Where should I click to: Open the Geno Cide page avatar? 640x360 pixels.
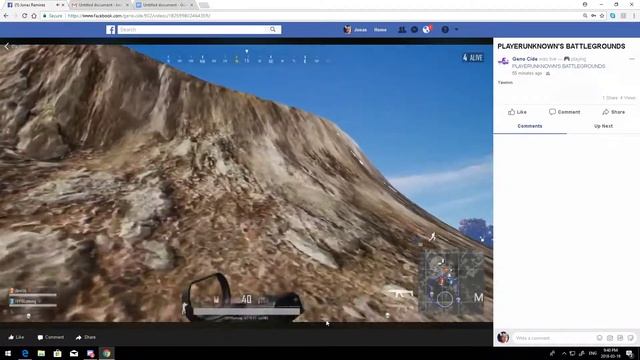pyautogui.click(x=503, y=62)
